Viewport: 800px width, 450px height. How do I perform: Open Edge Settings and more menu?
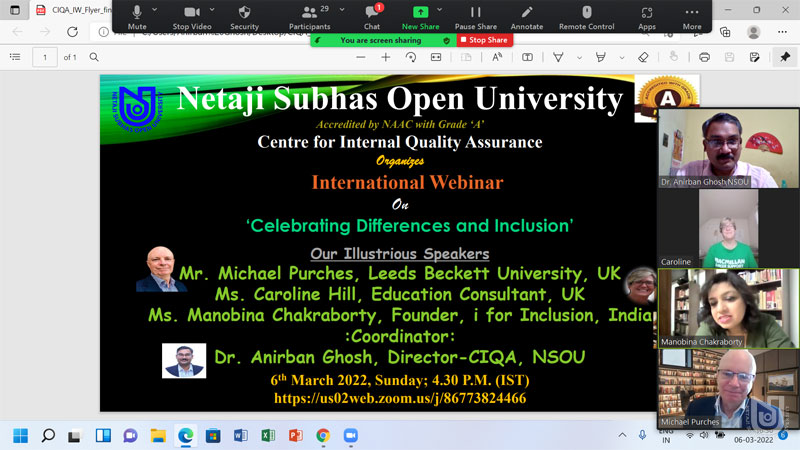click(x=782, y=32)
